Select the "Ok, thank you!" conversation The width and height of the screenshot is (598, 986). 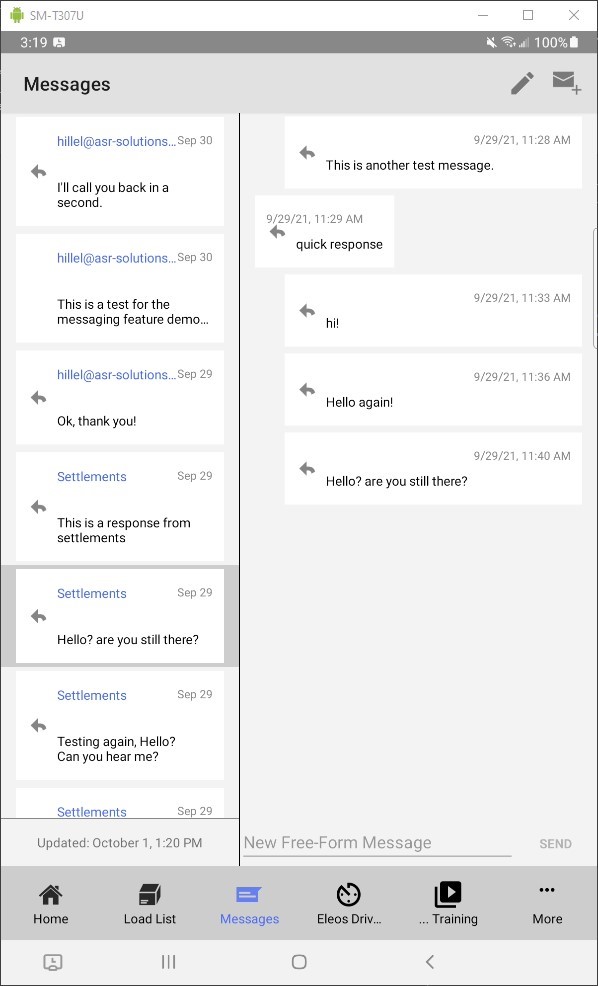click(119, 397)
